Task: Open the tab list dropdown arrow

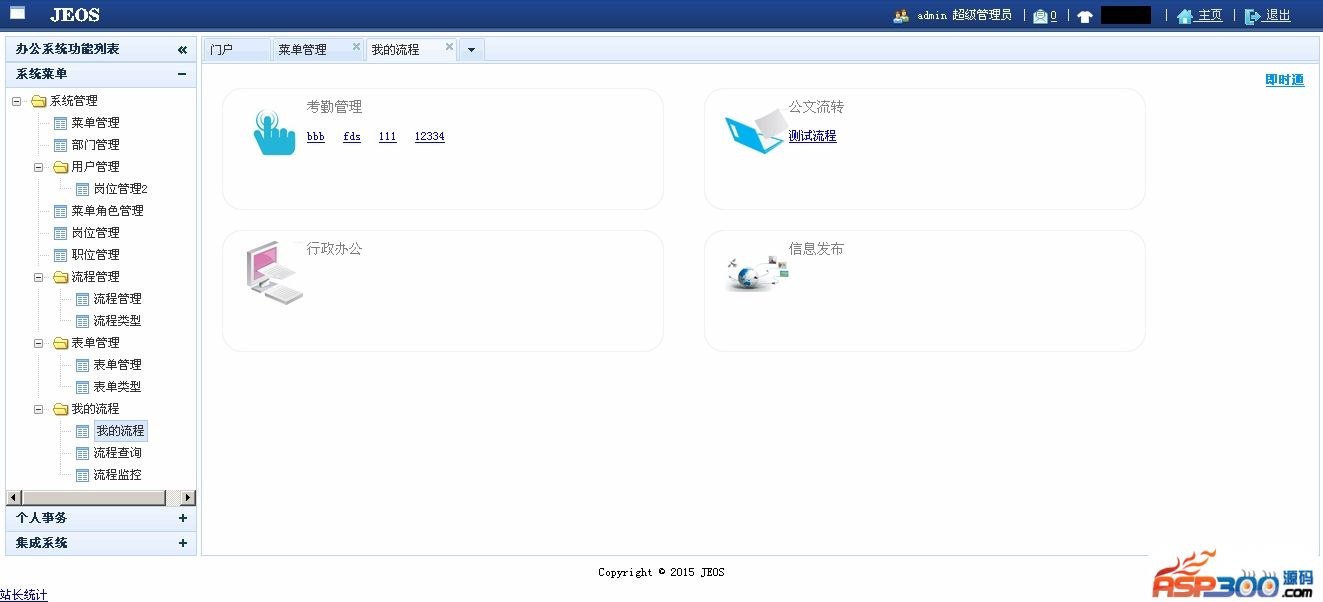Action: [x=472, y=50]
